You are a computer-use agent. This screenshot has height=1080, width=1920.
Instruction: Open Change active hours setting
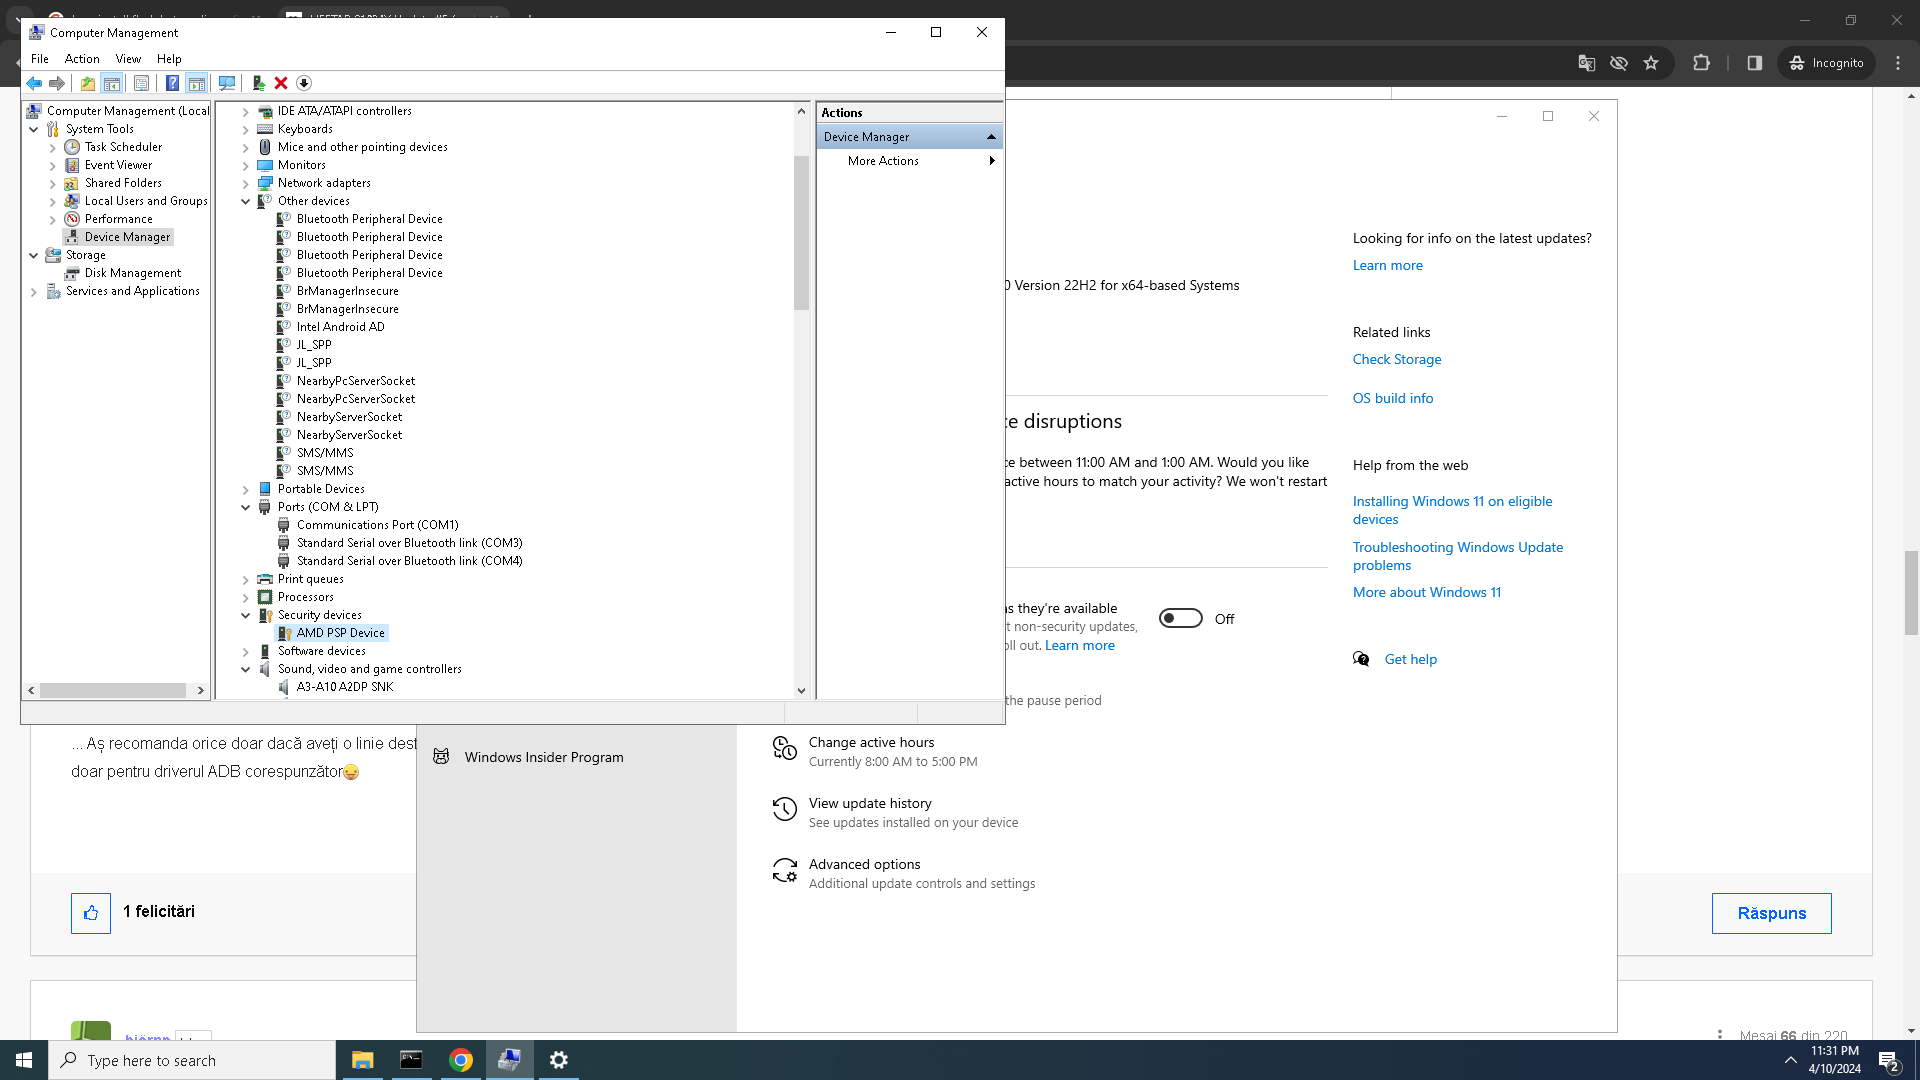[x=871, y=742]
